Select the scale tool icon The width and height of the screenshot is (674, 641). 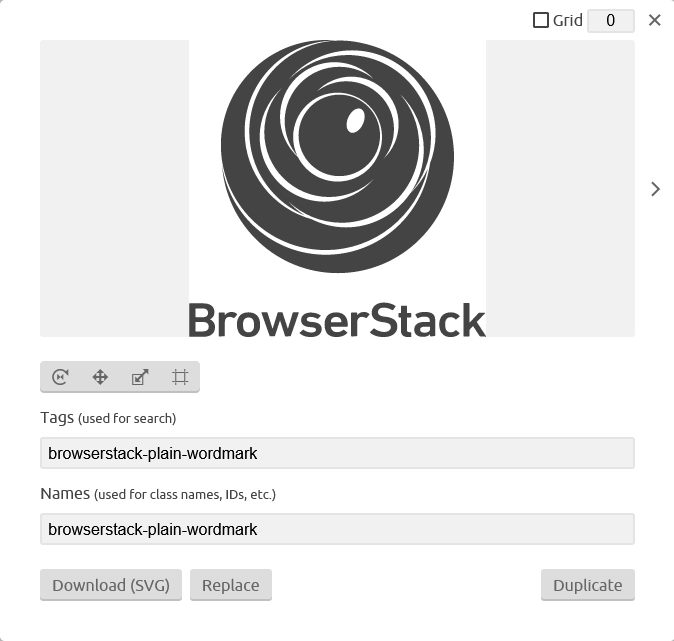[x=140, y=377]
